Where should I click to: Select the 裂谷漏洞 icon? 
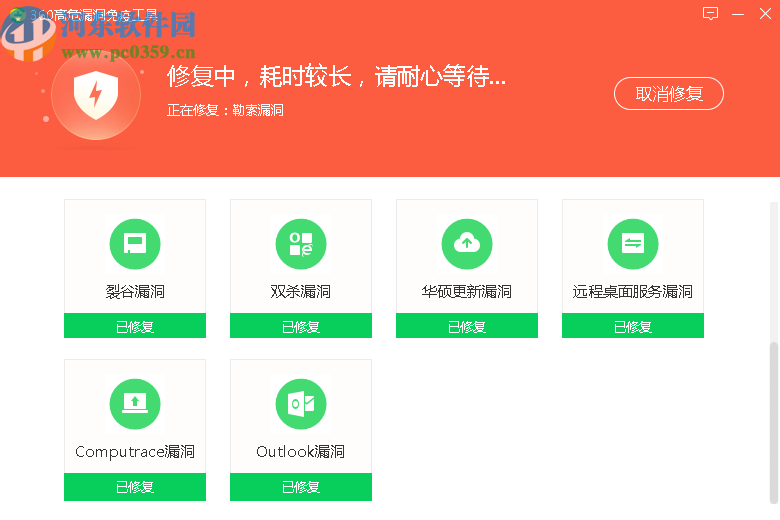coord(135,244)
